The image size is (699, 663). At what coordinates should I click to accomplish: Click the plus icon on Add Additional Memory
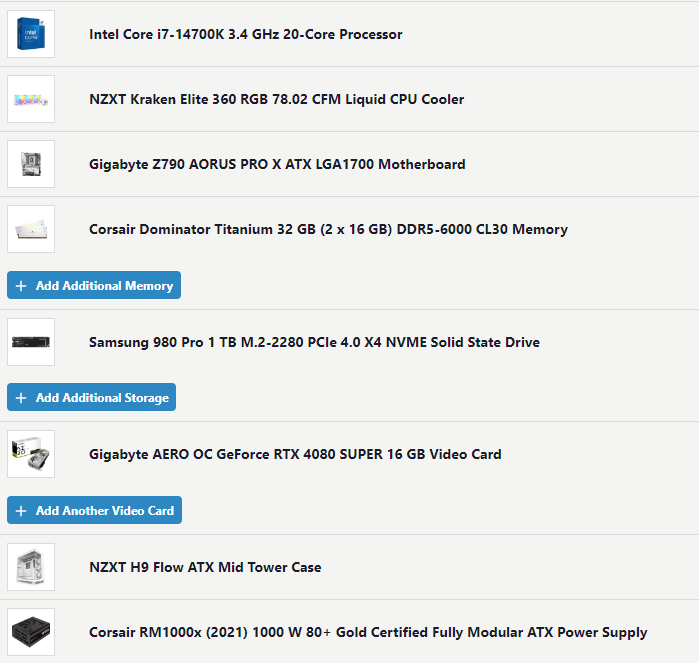21,286
